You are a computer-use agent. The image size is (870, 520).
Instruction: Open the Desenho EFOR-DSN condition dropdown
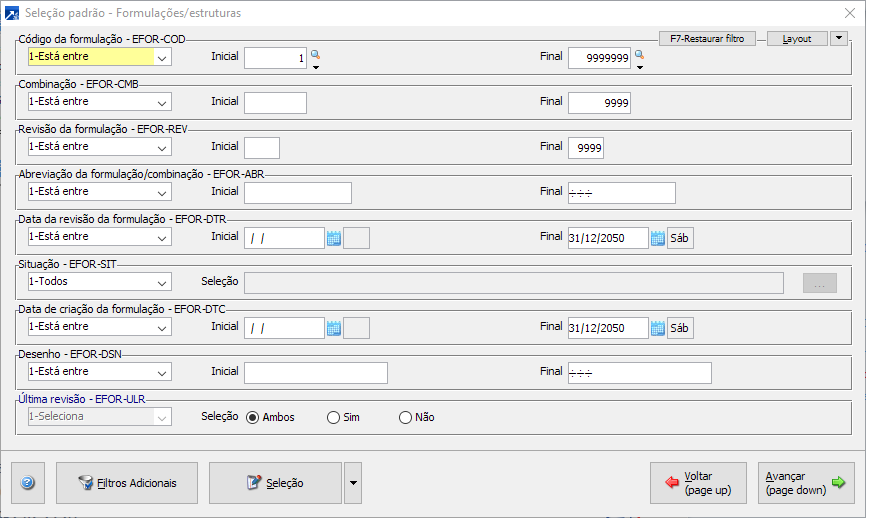100,372
